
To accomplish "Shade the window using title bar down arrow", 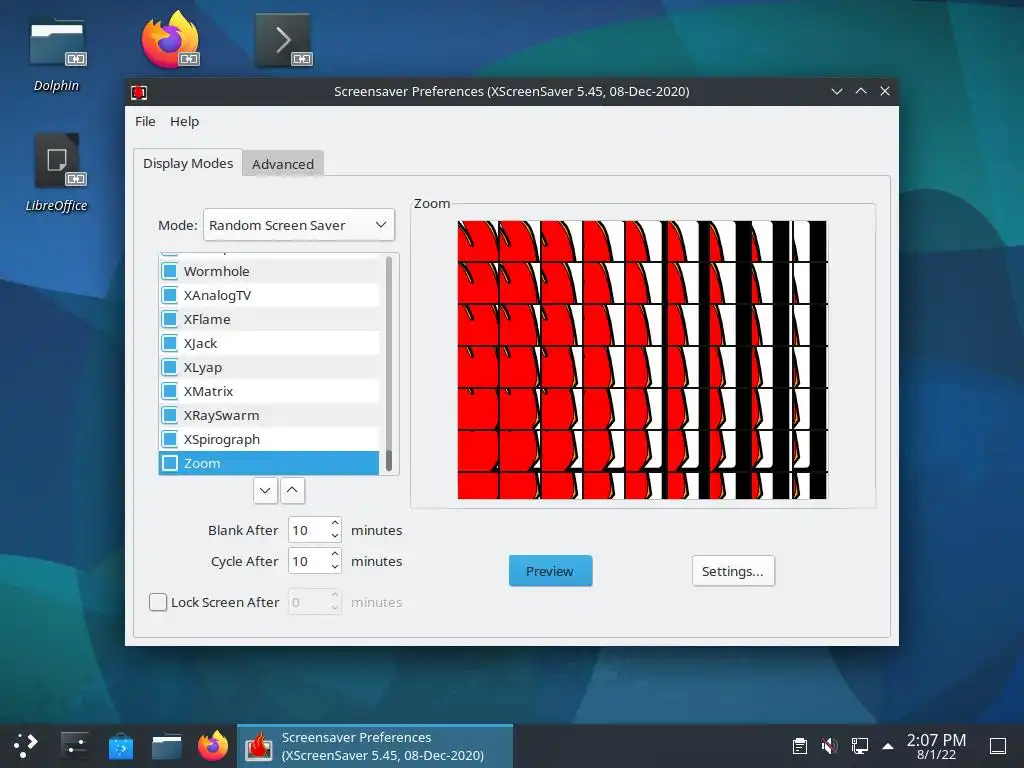I will (x=837, y=91).
